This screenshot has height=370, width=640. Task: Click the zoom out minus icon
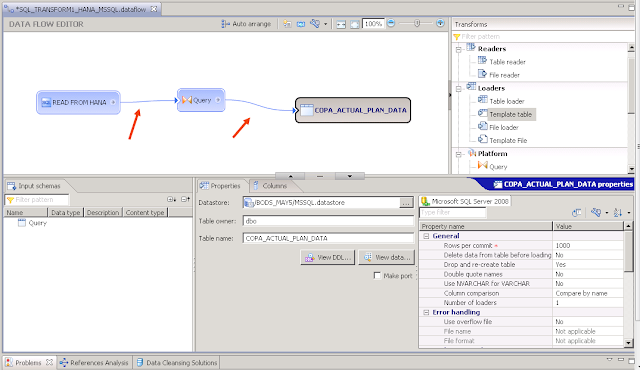click(391, 23)
